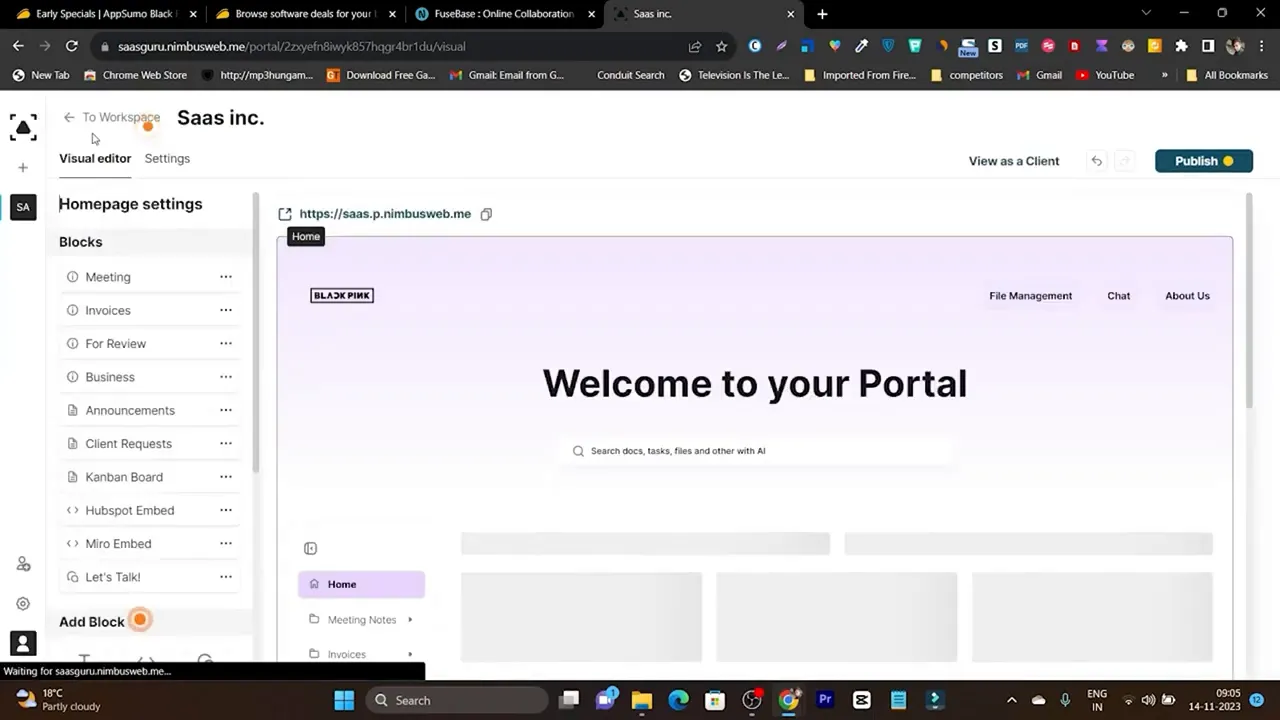Open the Hubspot Embed options menu

(x=225, y=510)
